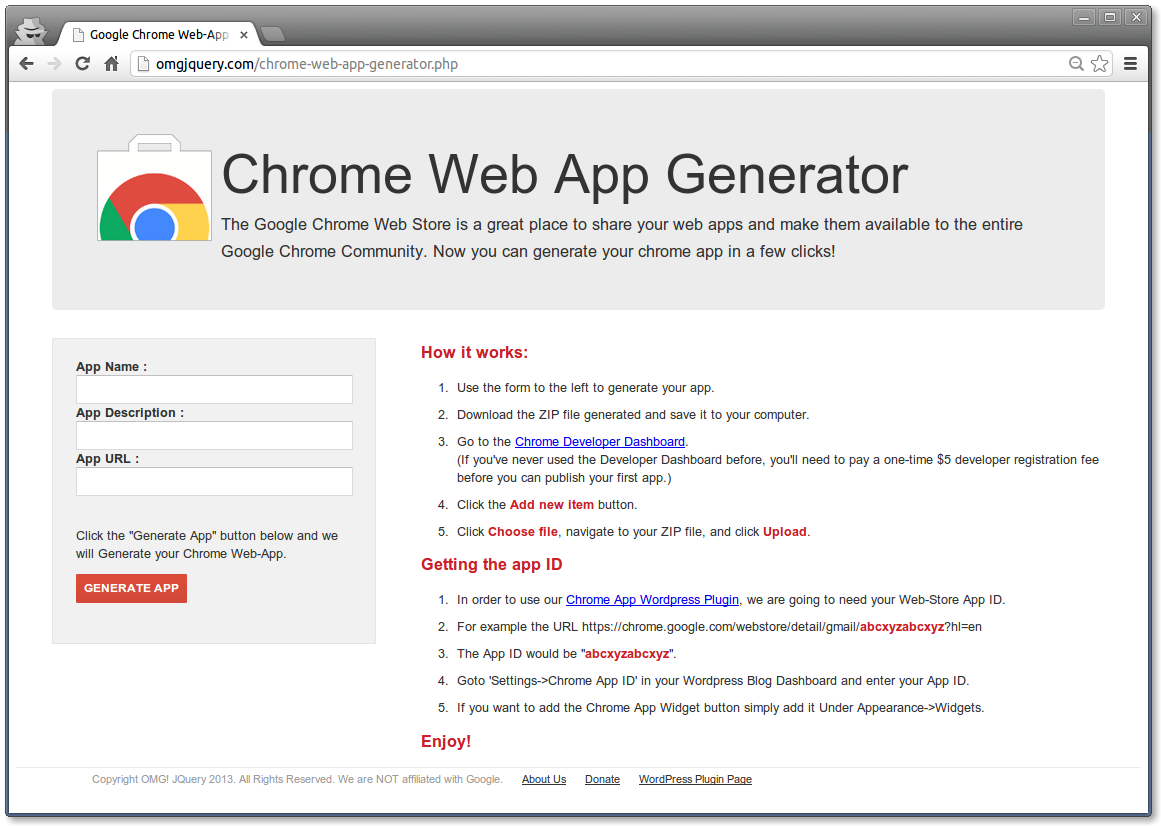Click the Chrome Web Store bag logo
Image resolution: width=1161 pixels, height=826 pixels.
(154, 187)
